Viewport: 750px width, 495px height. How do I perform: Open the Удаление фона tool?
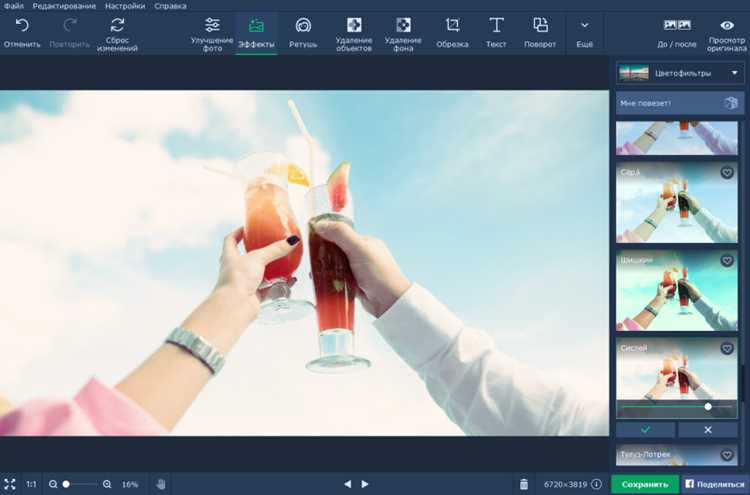pyautogui.click(x=403, y=34)
